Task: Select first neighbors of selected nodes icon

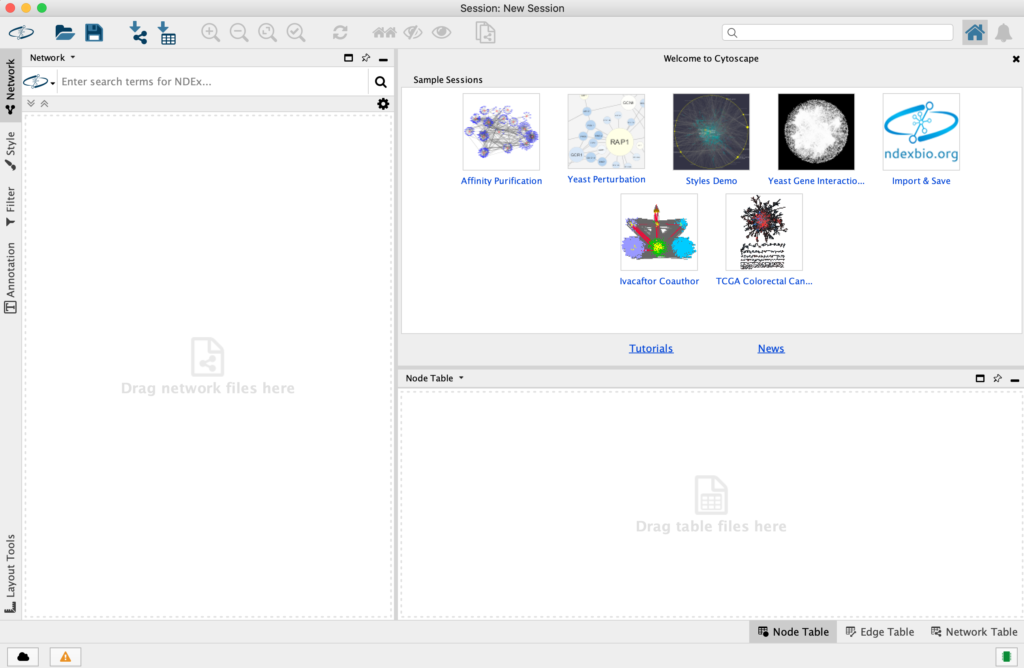Action: click(384, 32)
